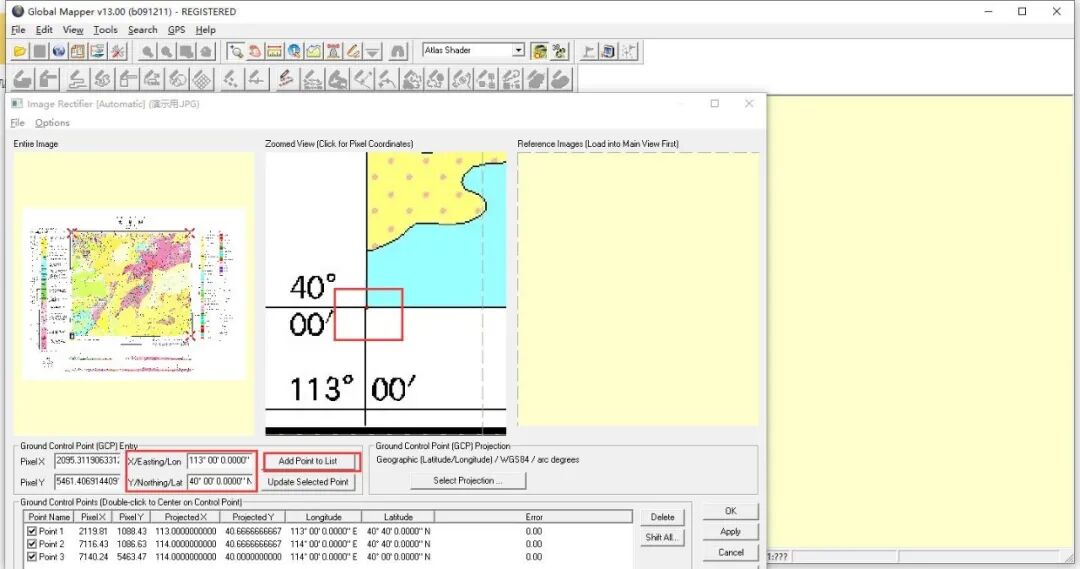Select the Path Profile tool

[313, 52]
